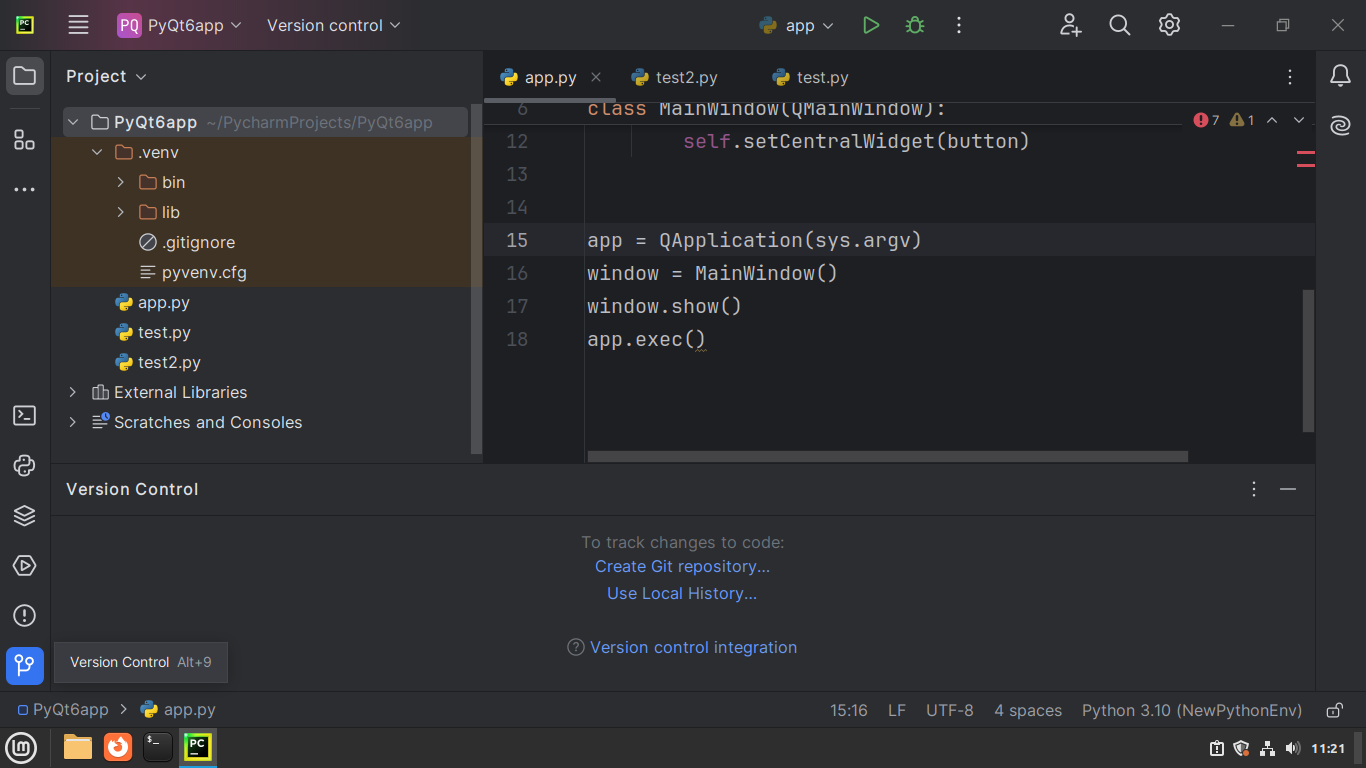Toggle read-only lock in status bar
The width and height of the screenshot is (1366, 768).
click(x=1334, y=710)
